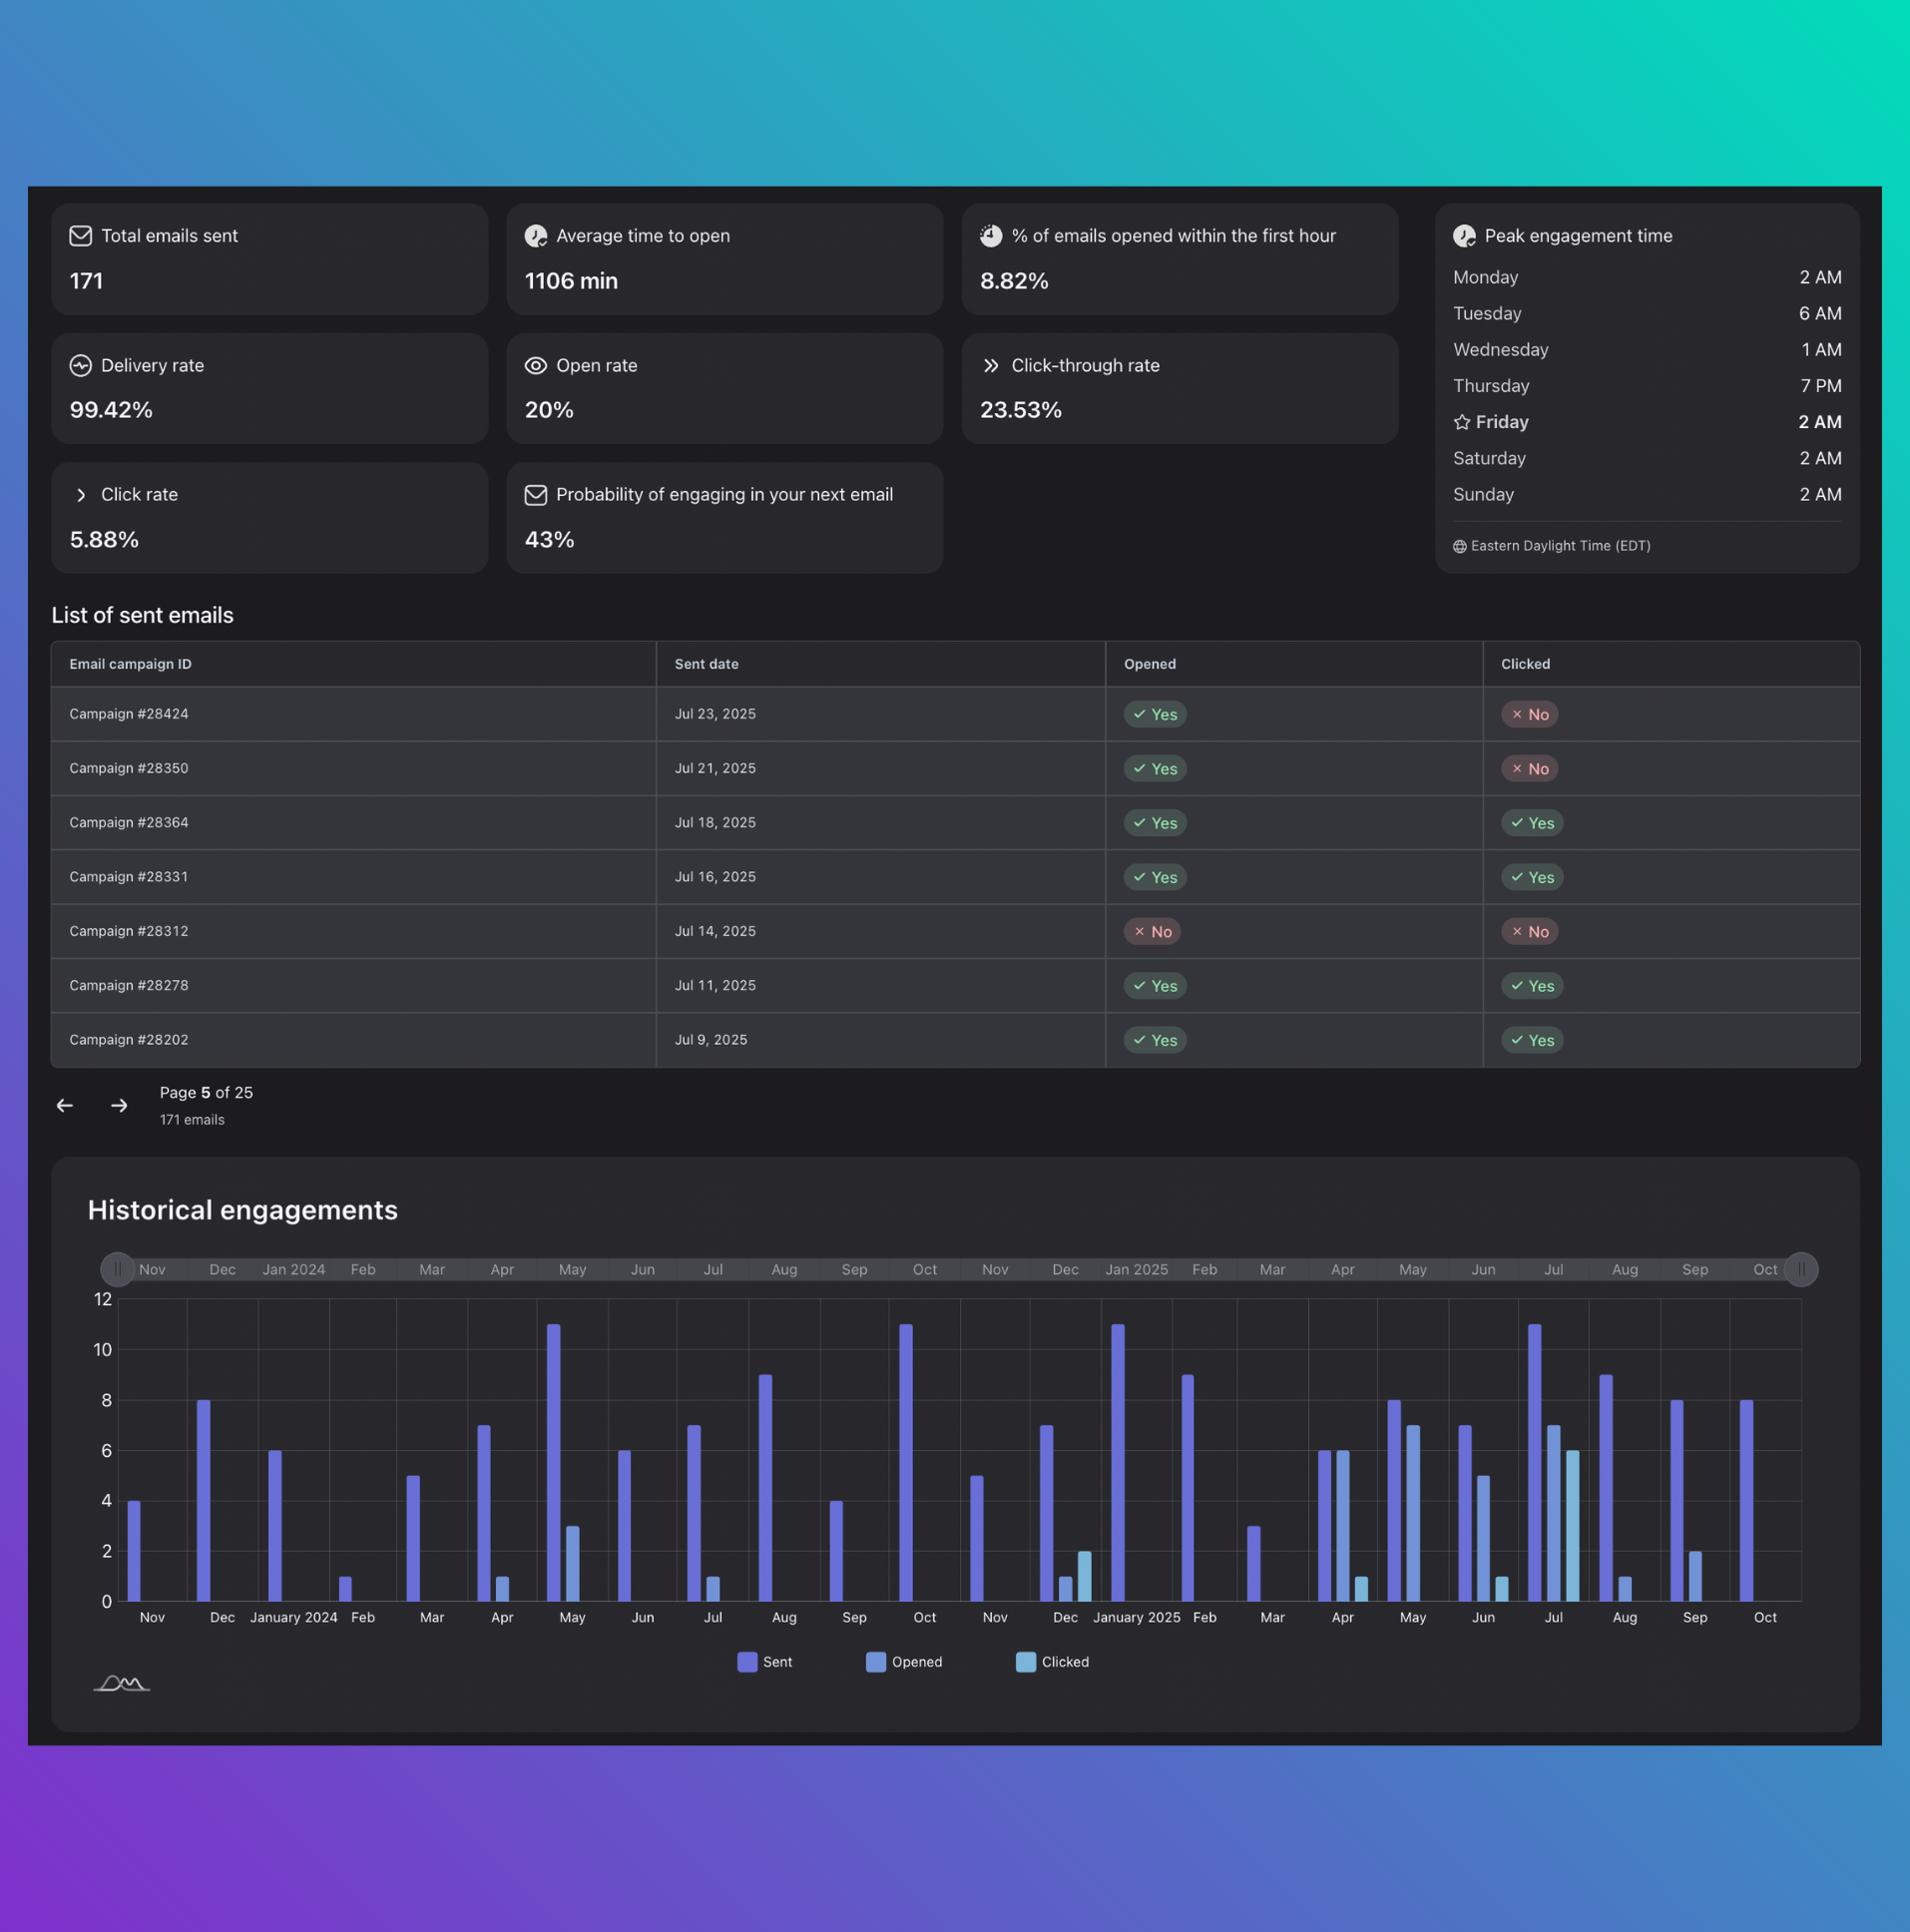Toggle the Clicked series in the chart legend
The image size is (1910, 1932).
[1052, 1662]
